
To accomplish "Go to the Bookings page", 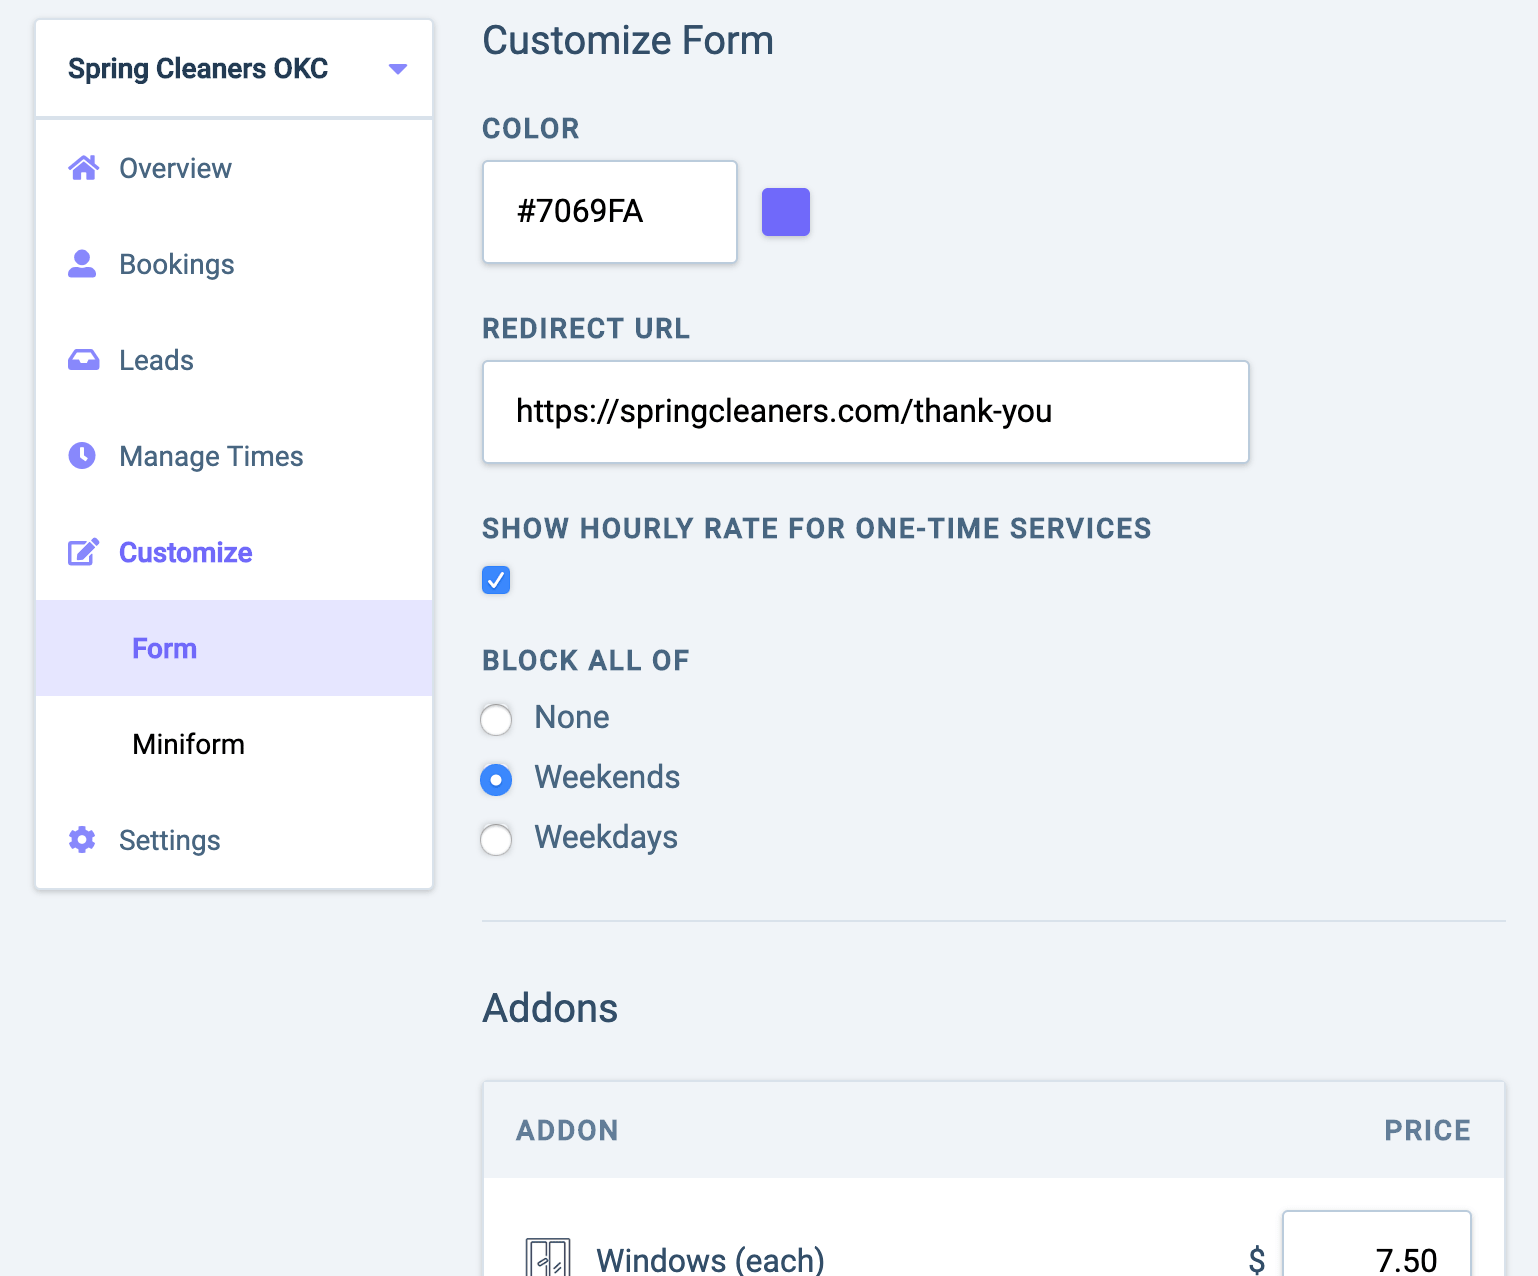I will click(176, 264).
